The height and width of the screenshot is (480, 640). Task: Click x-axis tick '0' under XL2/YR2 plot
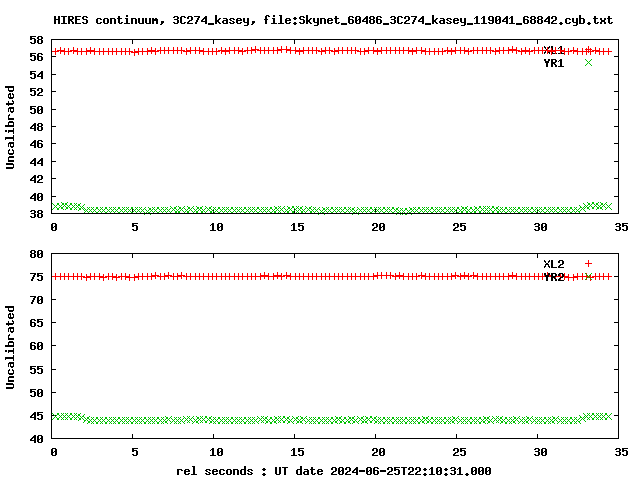coord(54,452)
